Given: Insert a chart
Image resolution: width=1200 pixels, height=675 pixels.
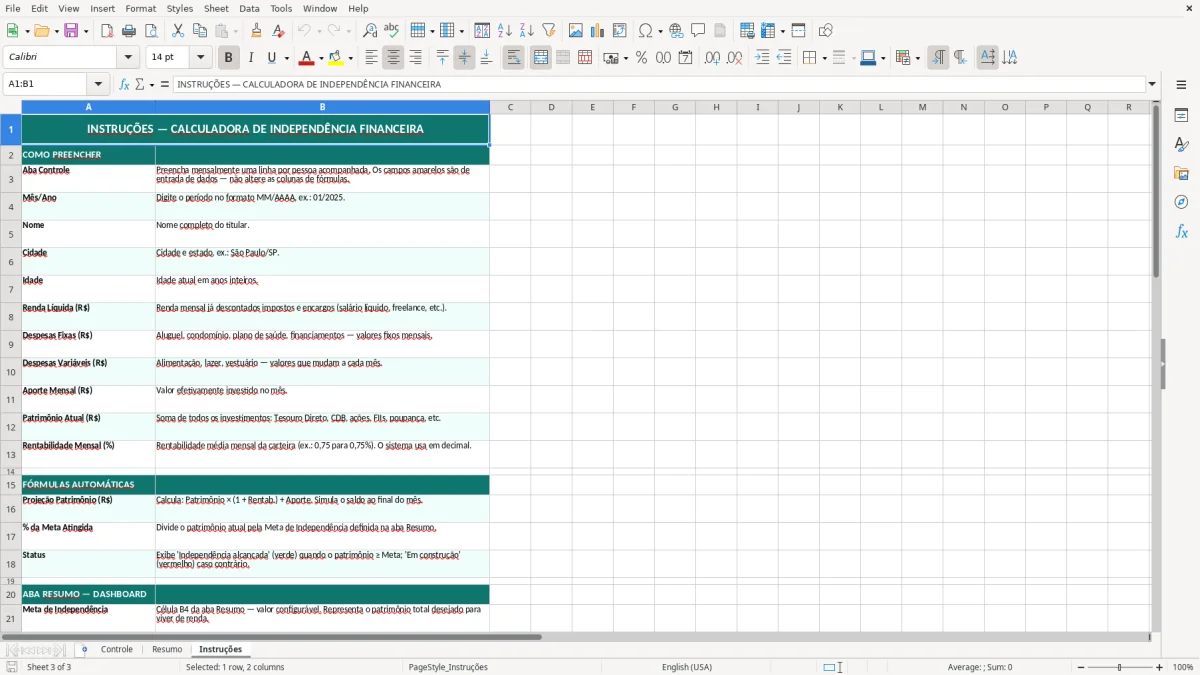Looking at the screenshot, I should [597, 31].
